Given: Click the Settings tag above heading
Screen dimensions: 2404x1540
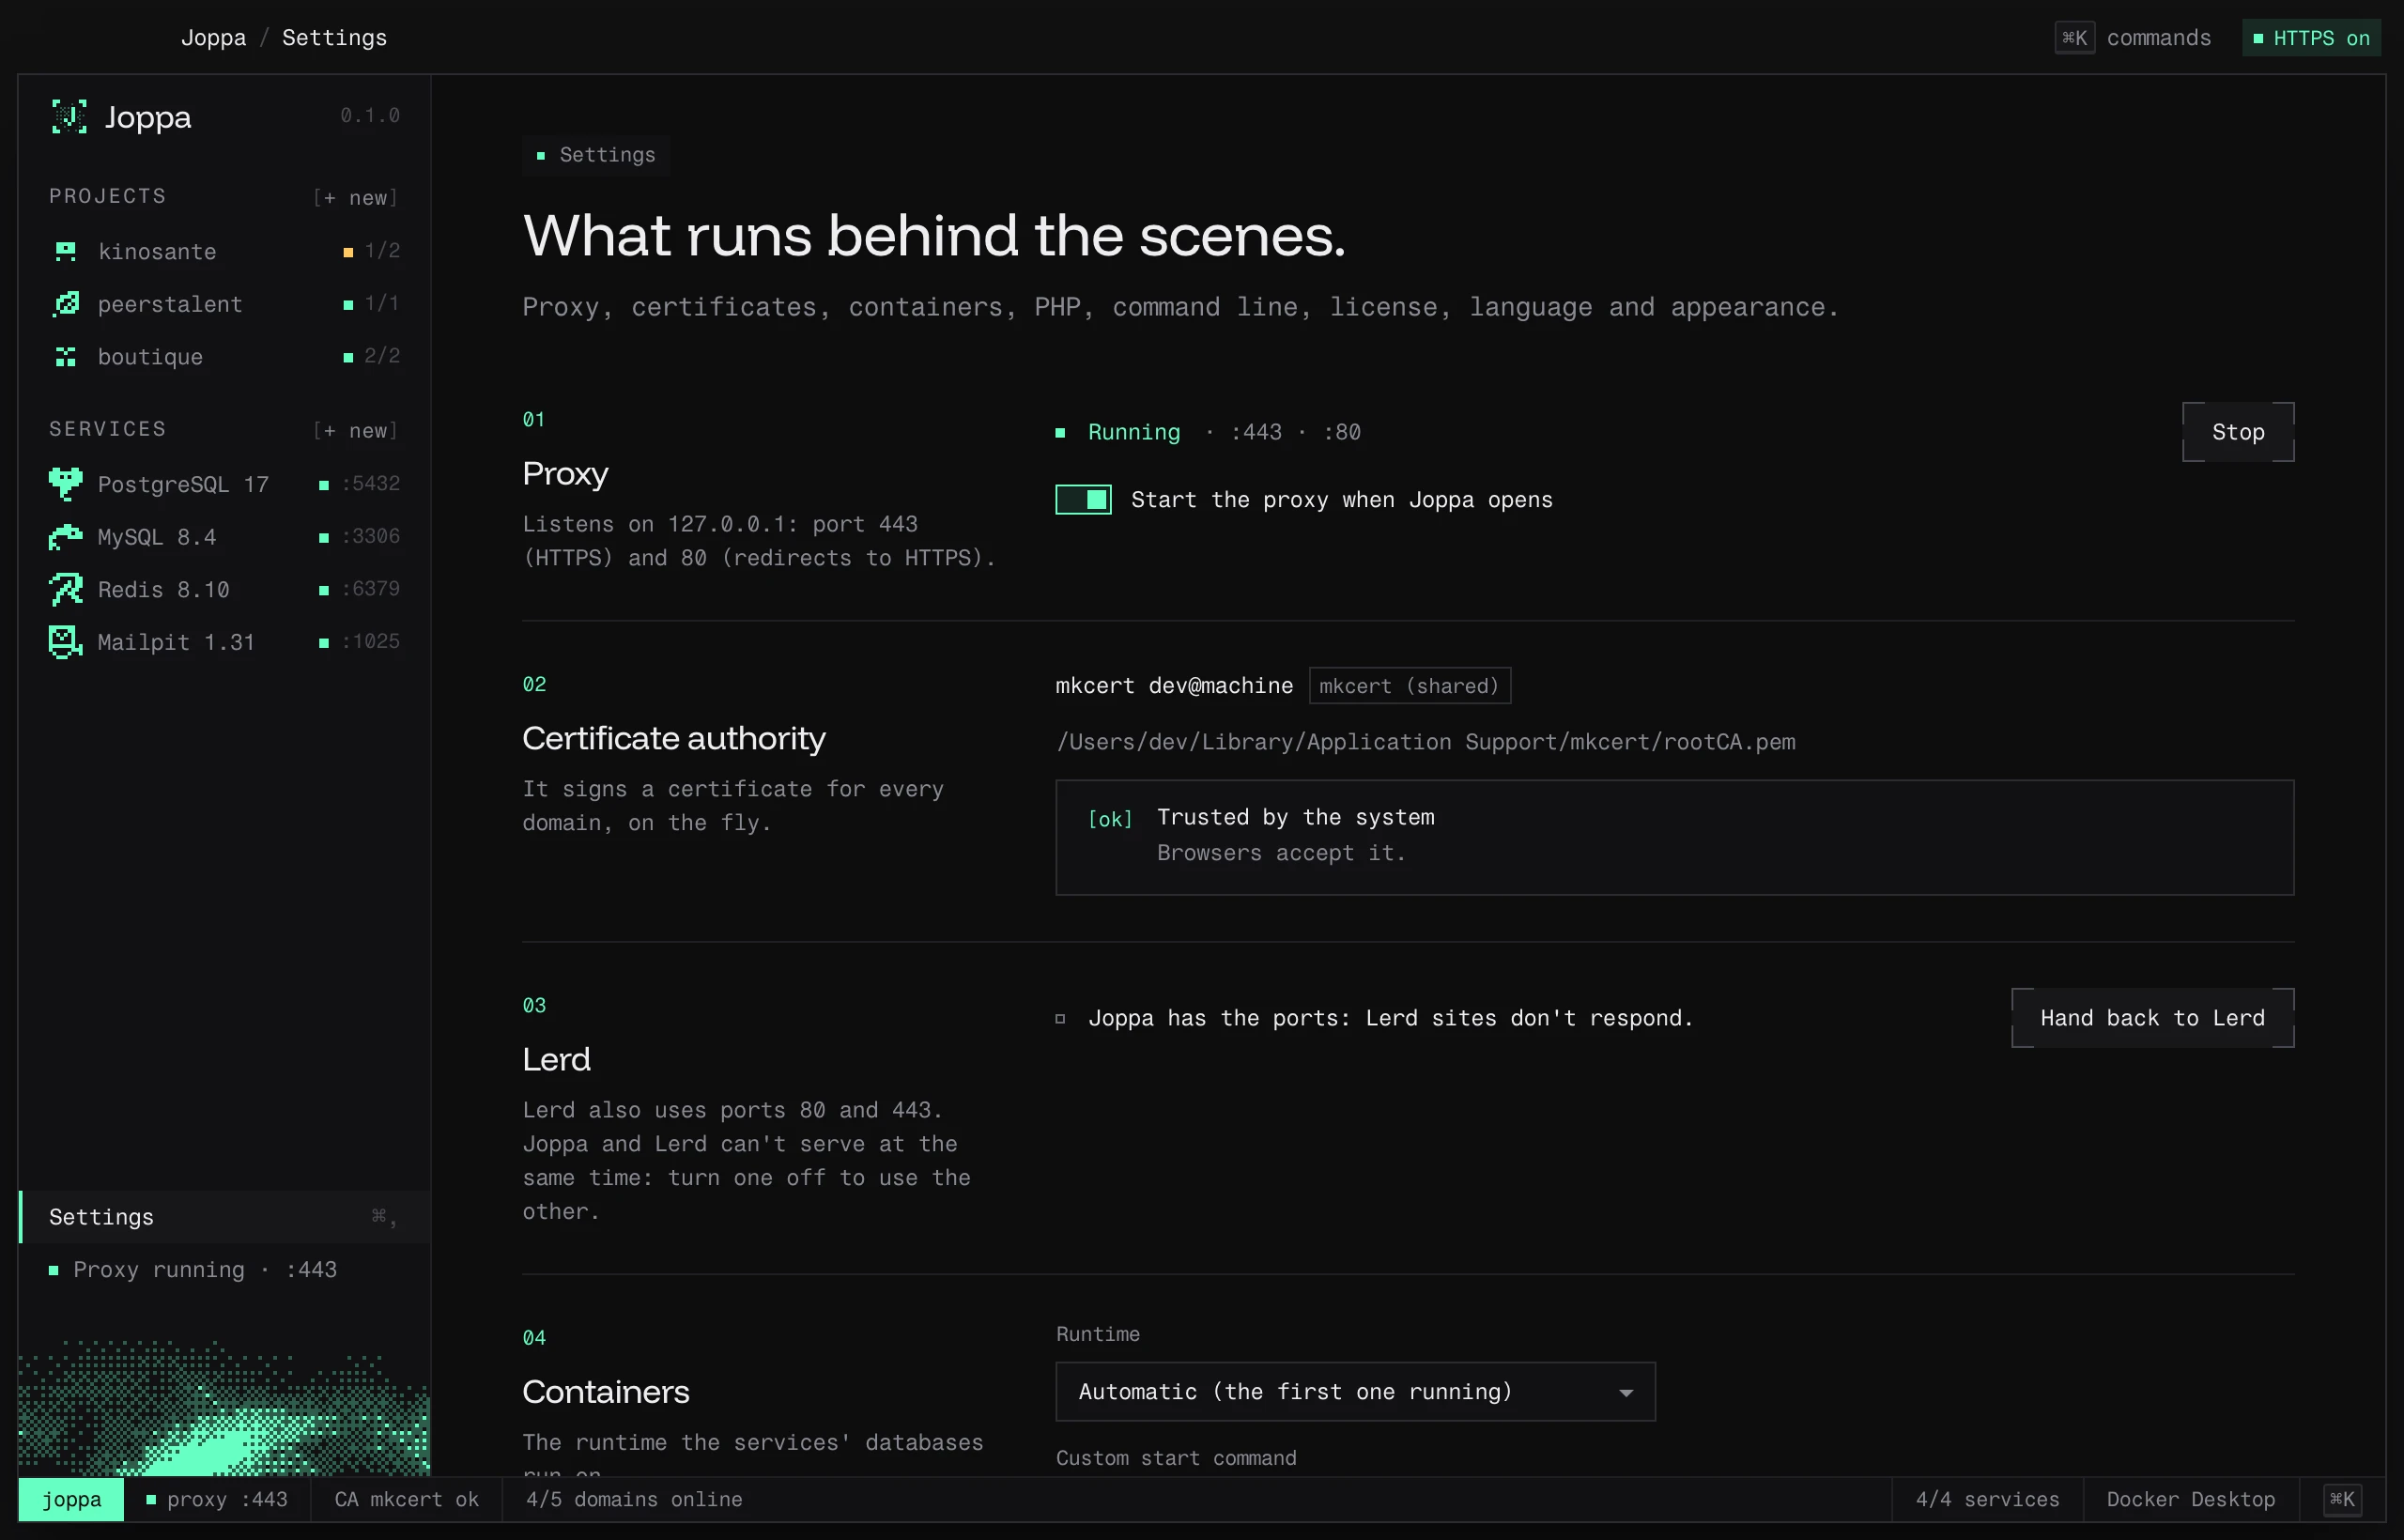Looking at the screenshot, I should pos(596,155).
